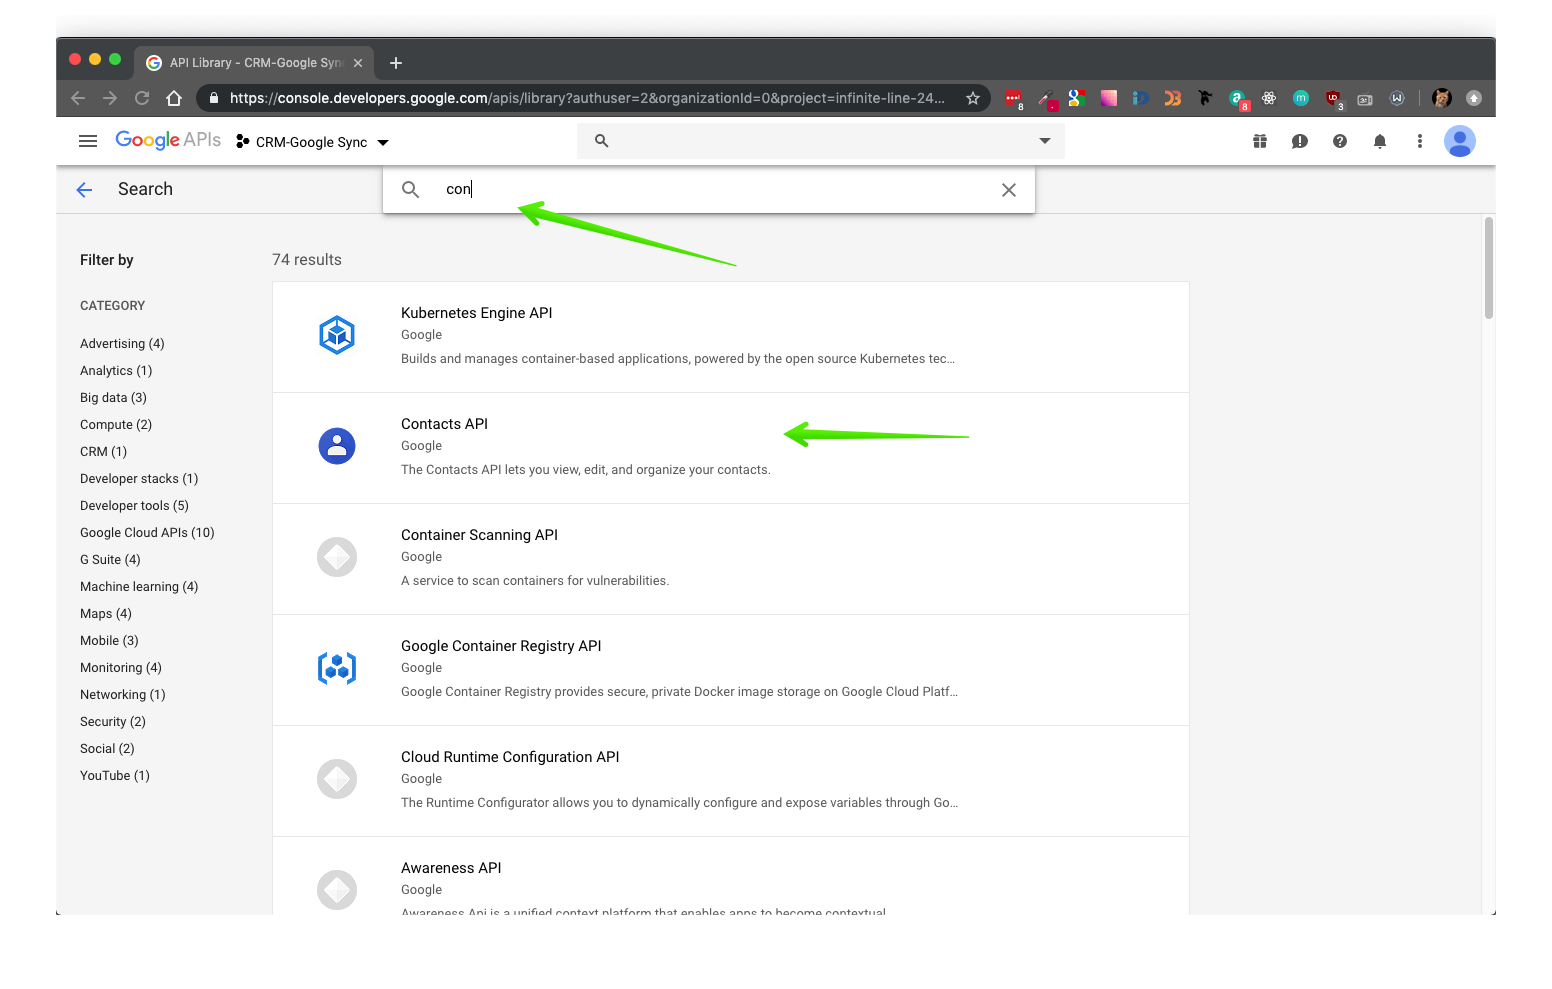Screen dimensions: 1552x989
Task: Open the free trial gift icon
Action: (1260, 141)
